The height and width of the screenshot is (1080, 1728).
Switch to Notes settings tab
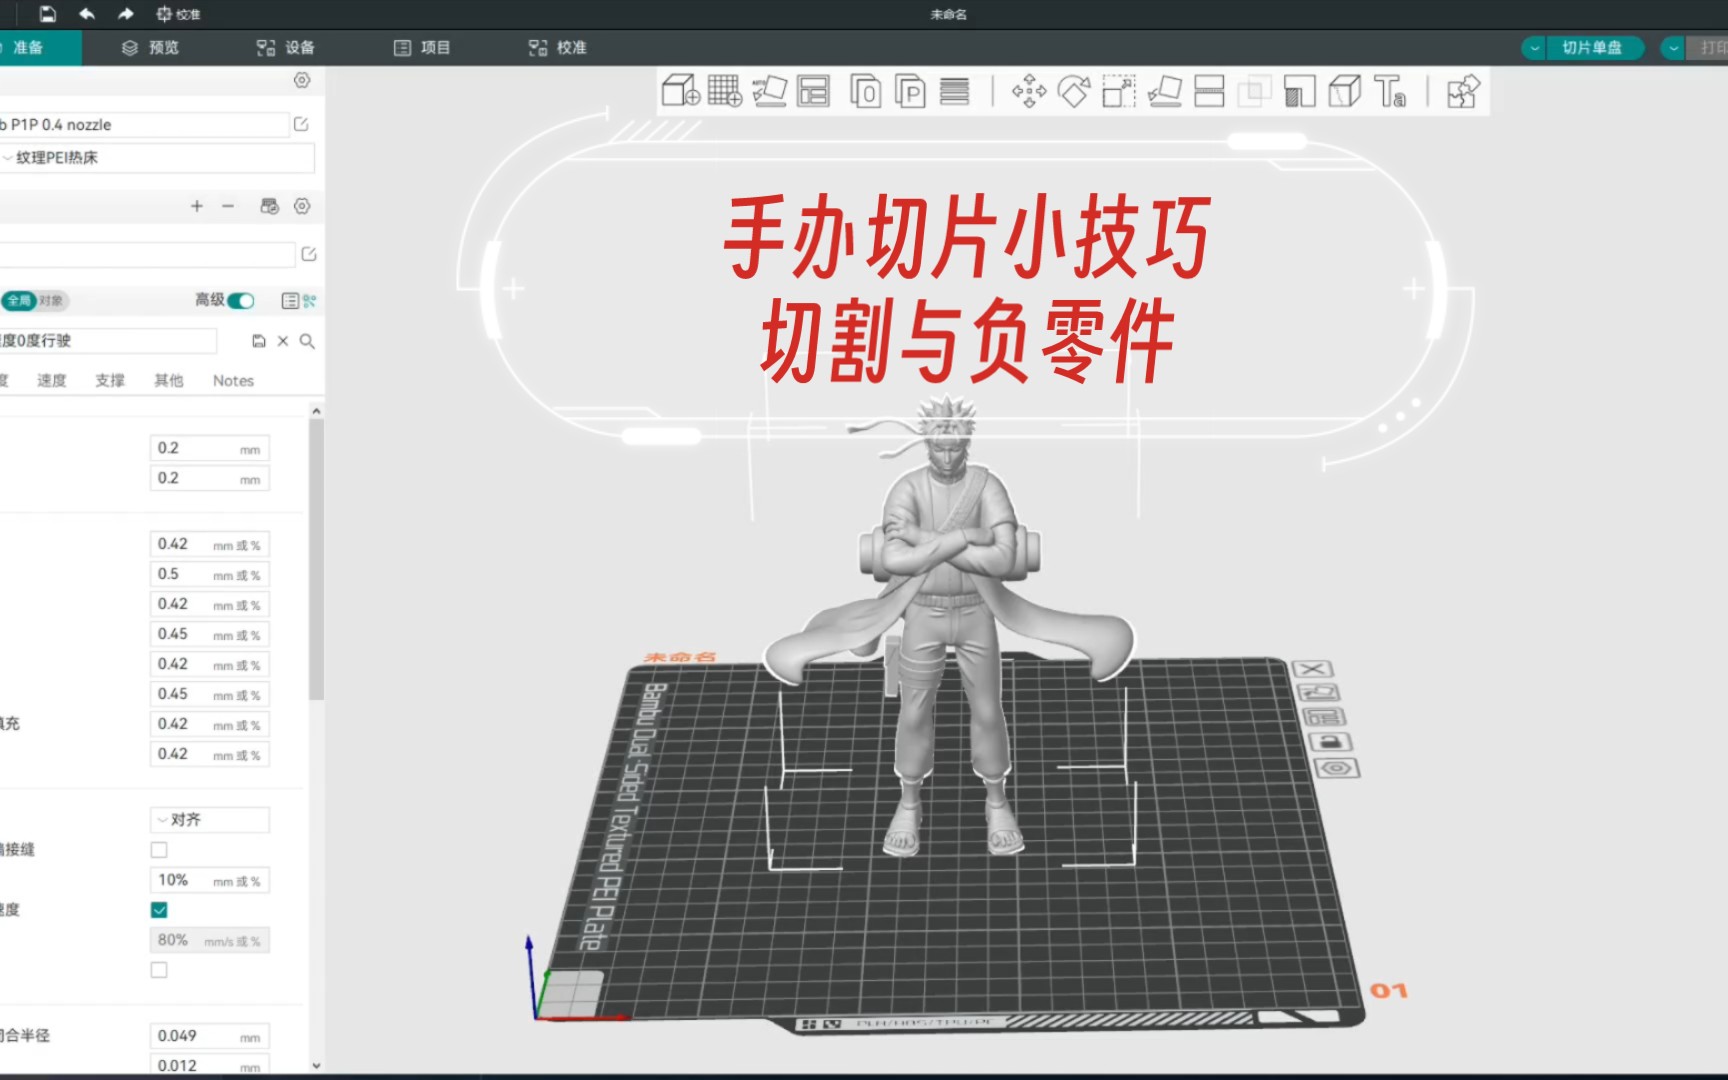(x=233, y=381)
